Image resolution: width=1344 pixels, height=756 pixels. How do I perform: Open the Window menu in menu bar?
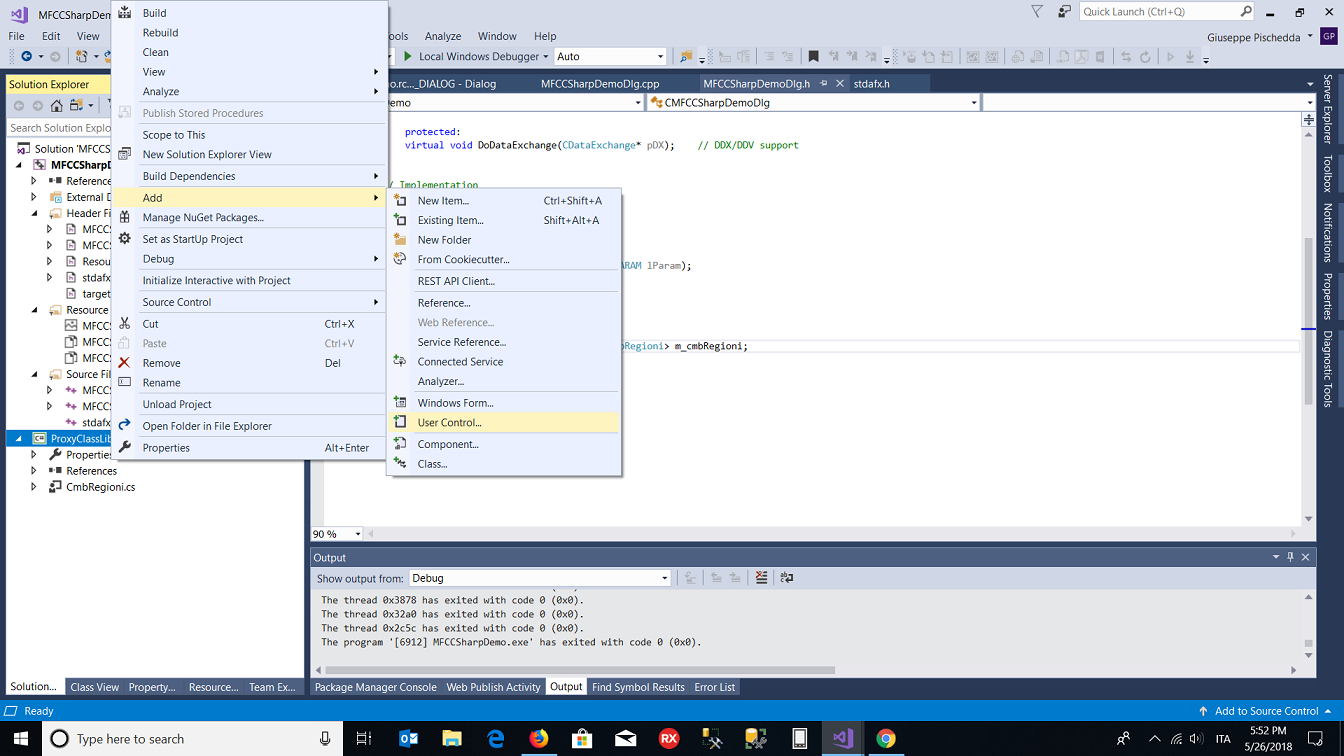(497, 36)
